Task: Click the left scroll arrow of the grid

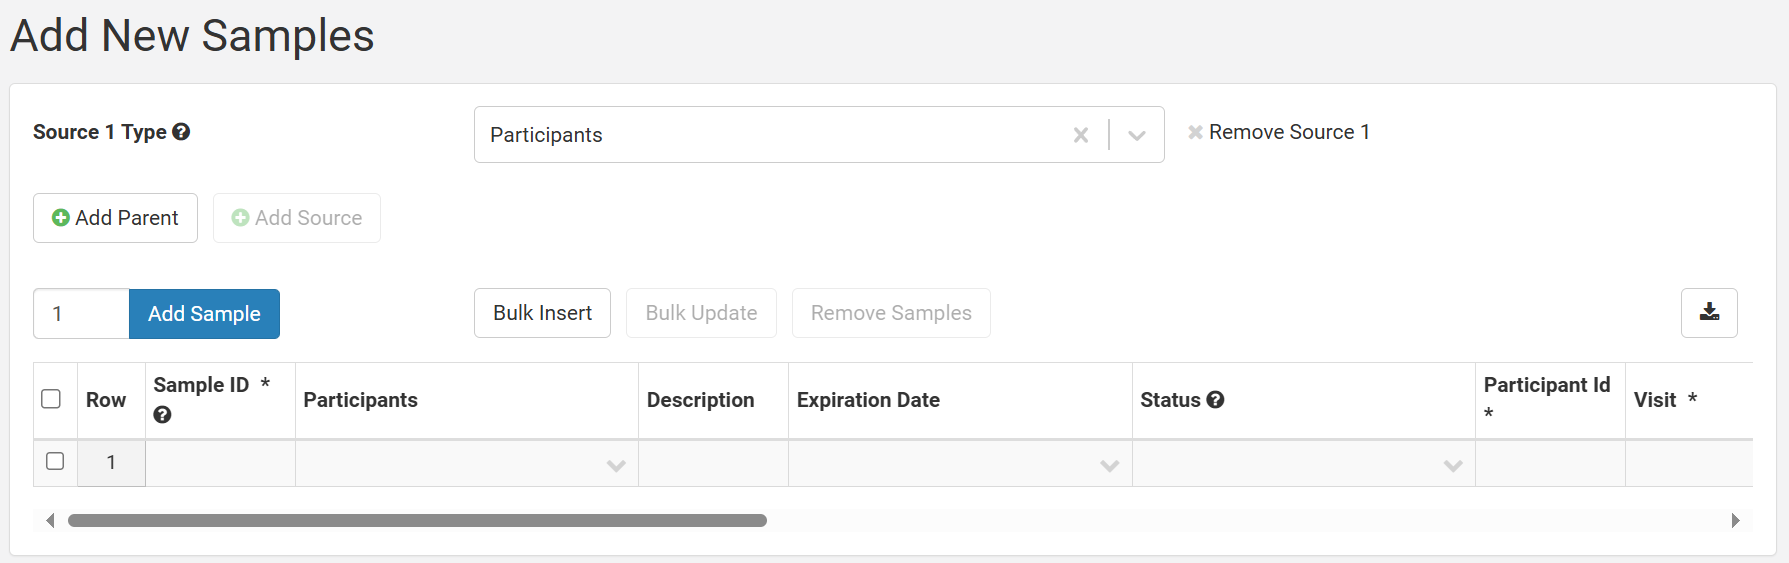Action: pos(50,520)
